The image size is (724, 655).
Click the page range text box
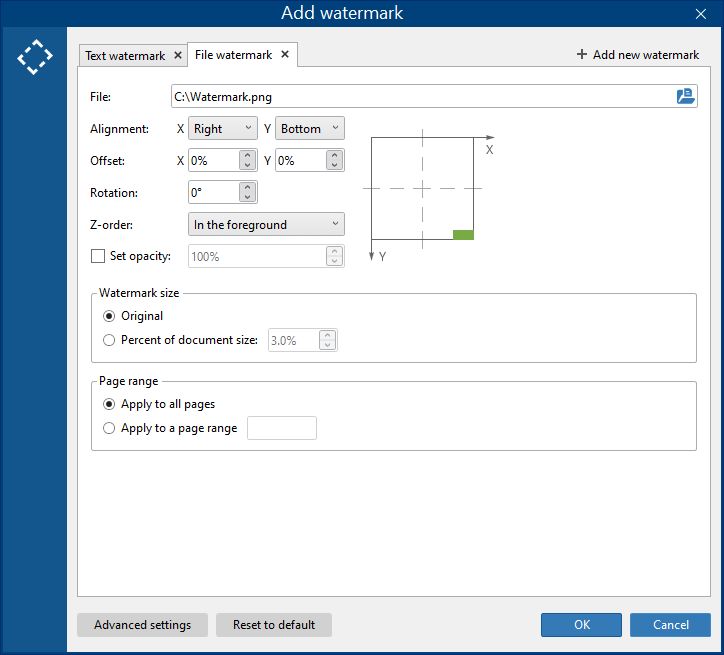pyautogui.click(x=282, y=428)
